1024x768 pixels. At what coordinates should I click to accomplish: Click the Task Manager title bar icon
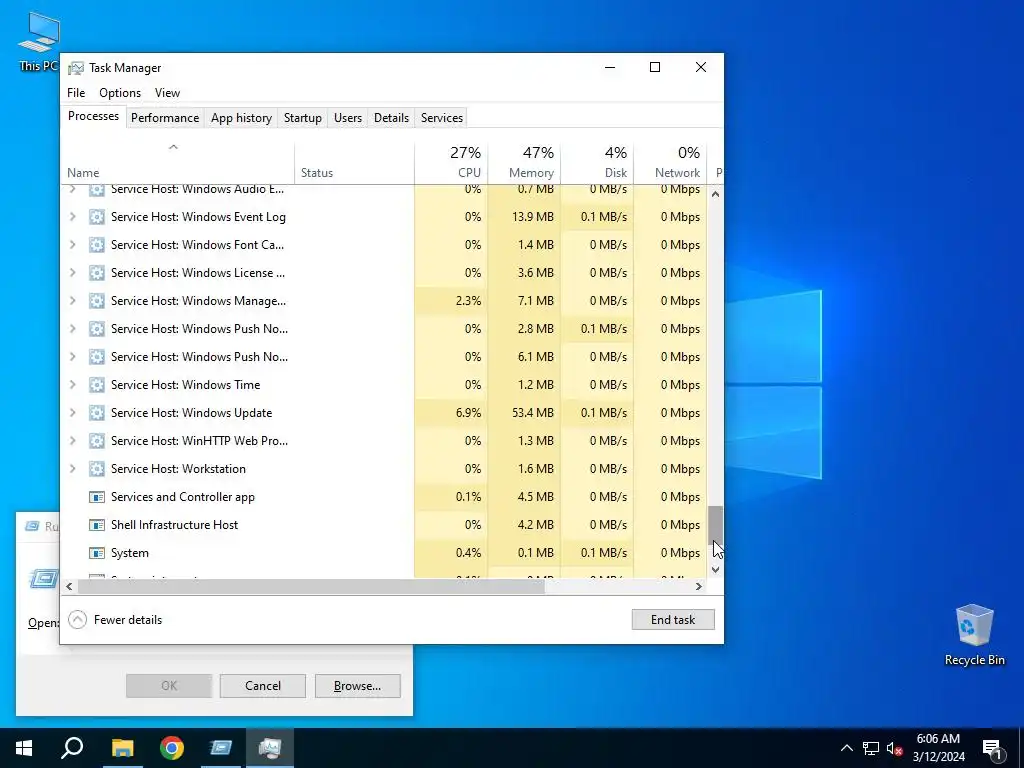(x=76, y=68)
